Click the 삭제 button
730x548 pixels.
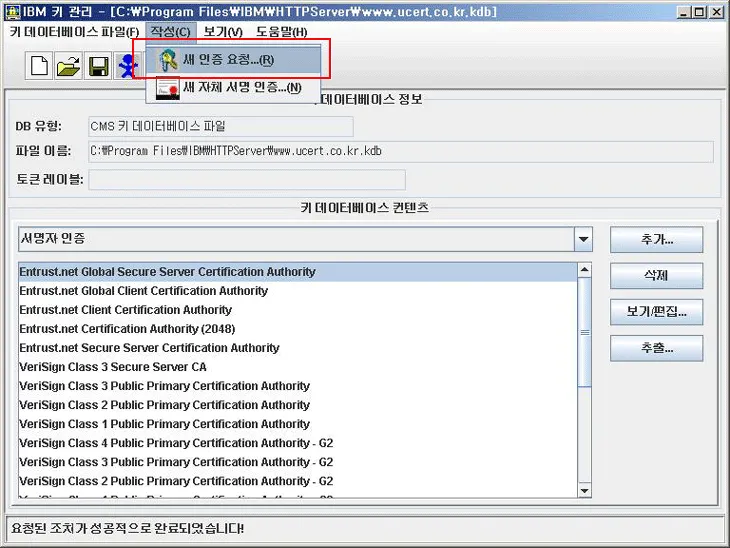[x=656, y=276]
